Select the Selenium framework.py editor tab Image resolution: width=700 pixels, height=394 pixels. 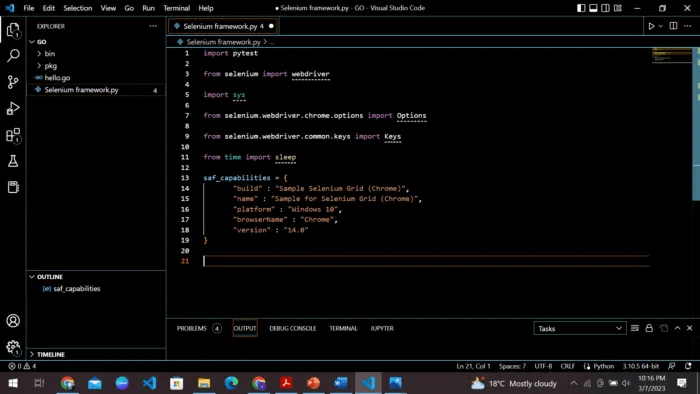pos(223,26)
